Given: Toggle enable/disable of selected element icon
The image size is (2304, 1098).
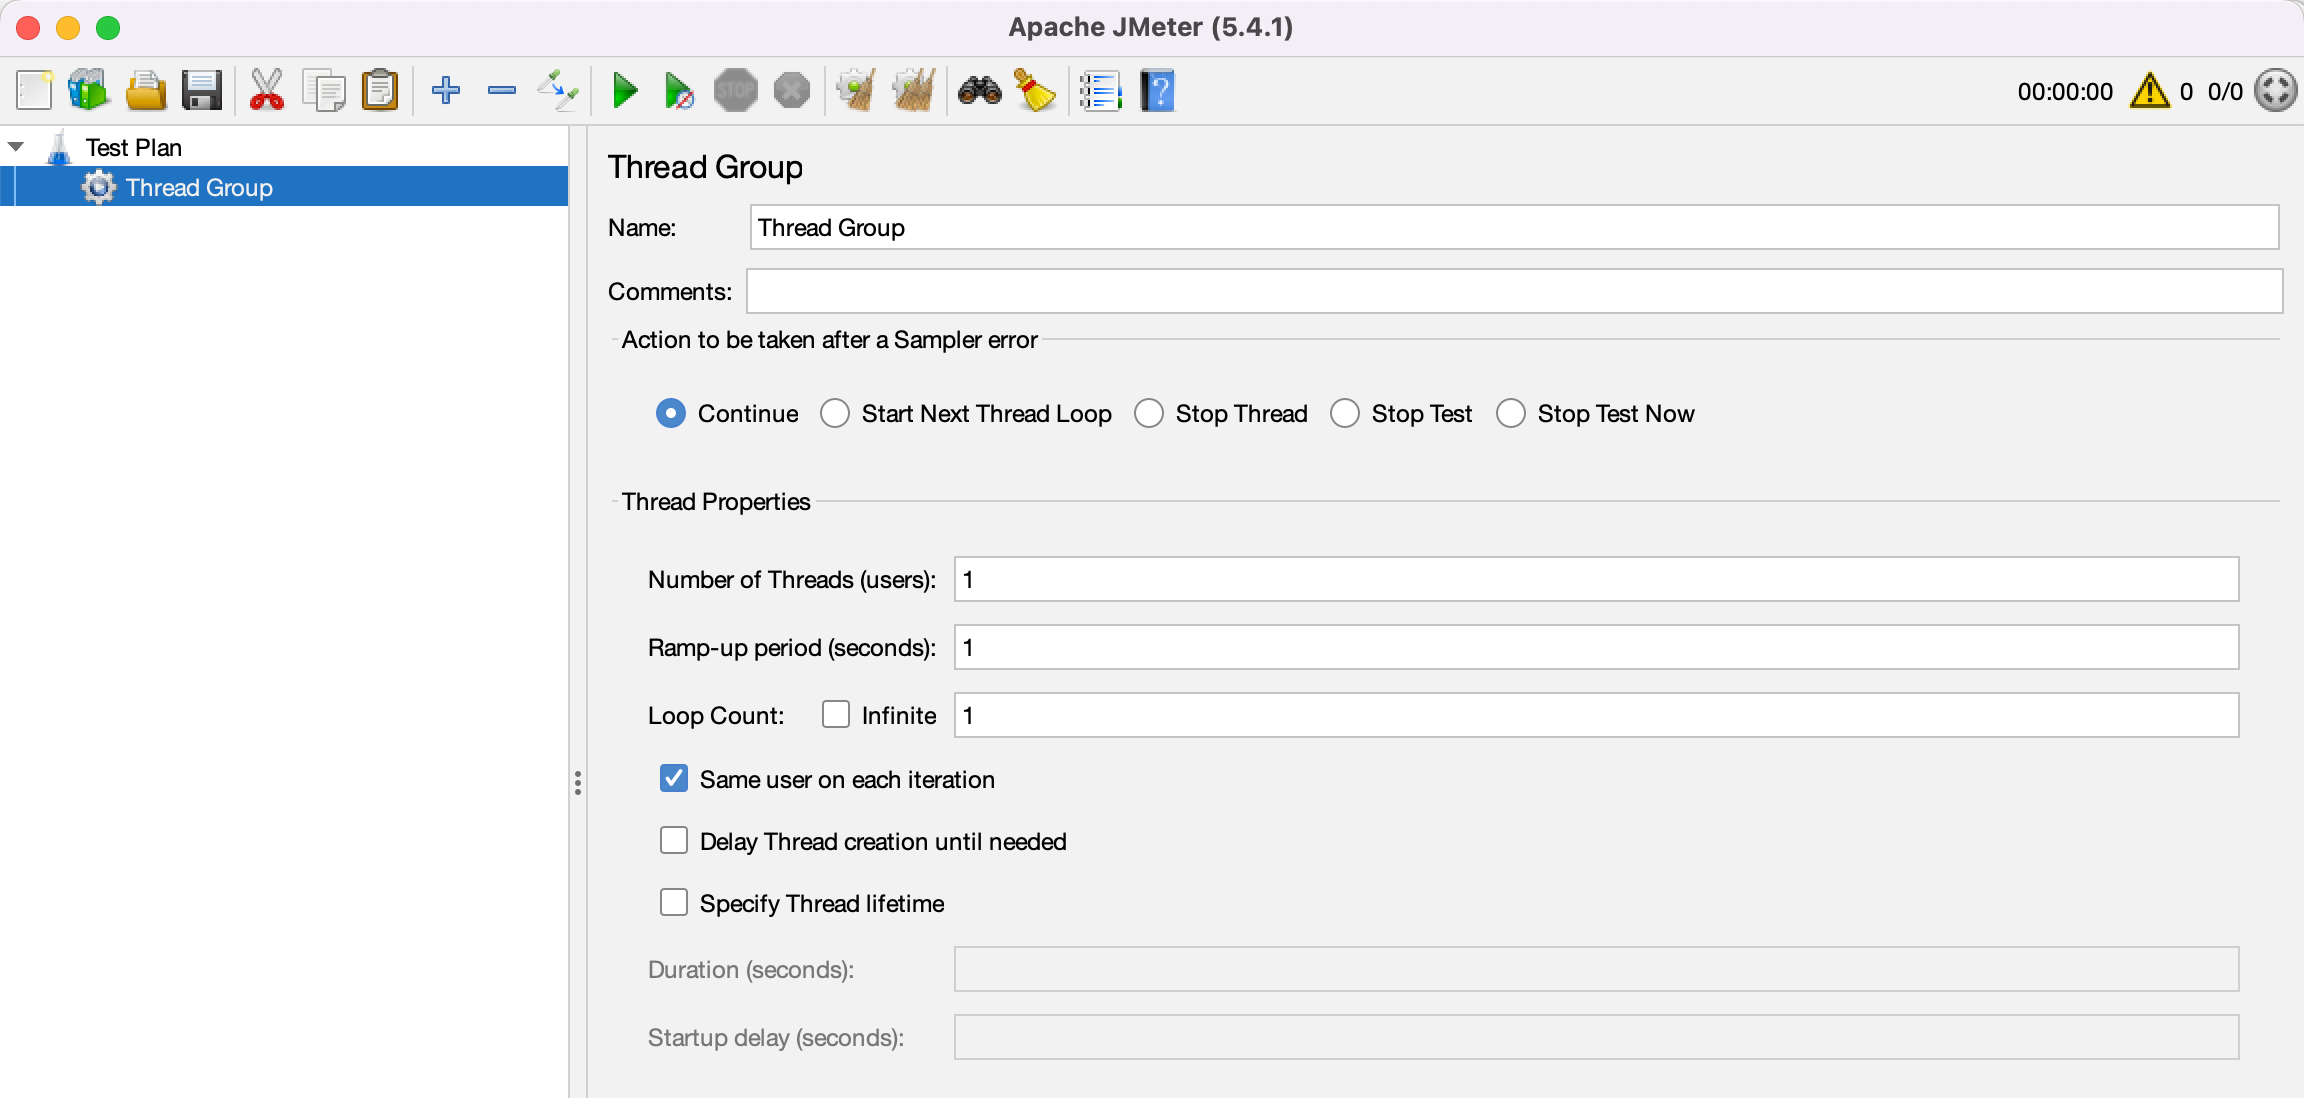Looking at the screenshot, I should point(558,91).
